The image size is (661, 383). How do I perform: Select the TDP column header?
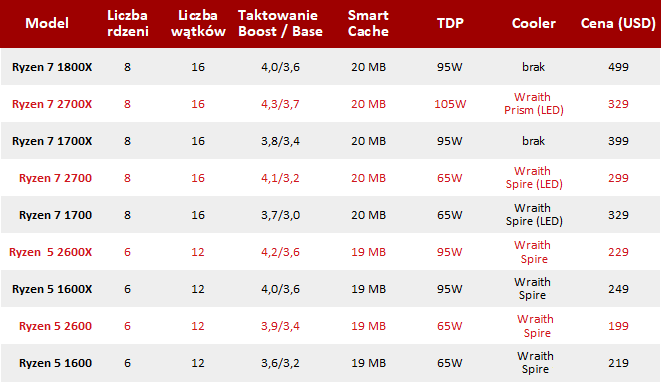[x=450, y=23]
